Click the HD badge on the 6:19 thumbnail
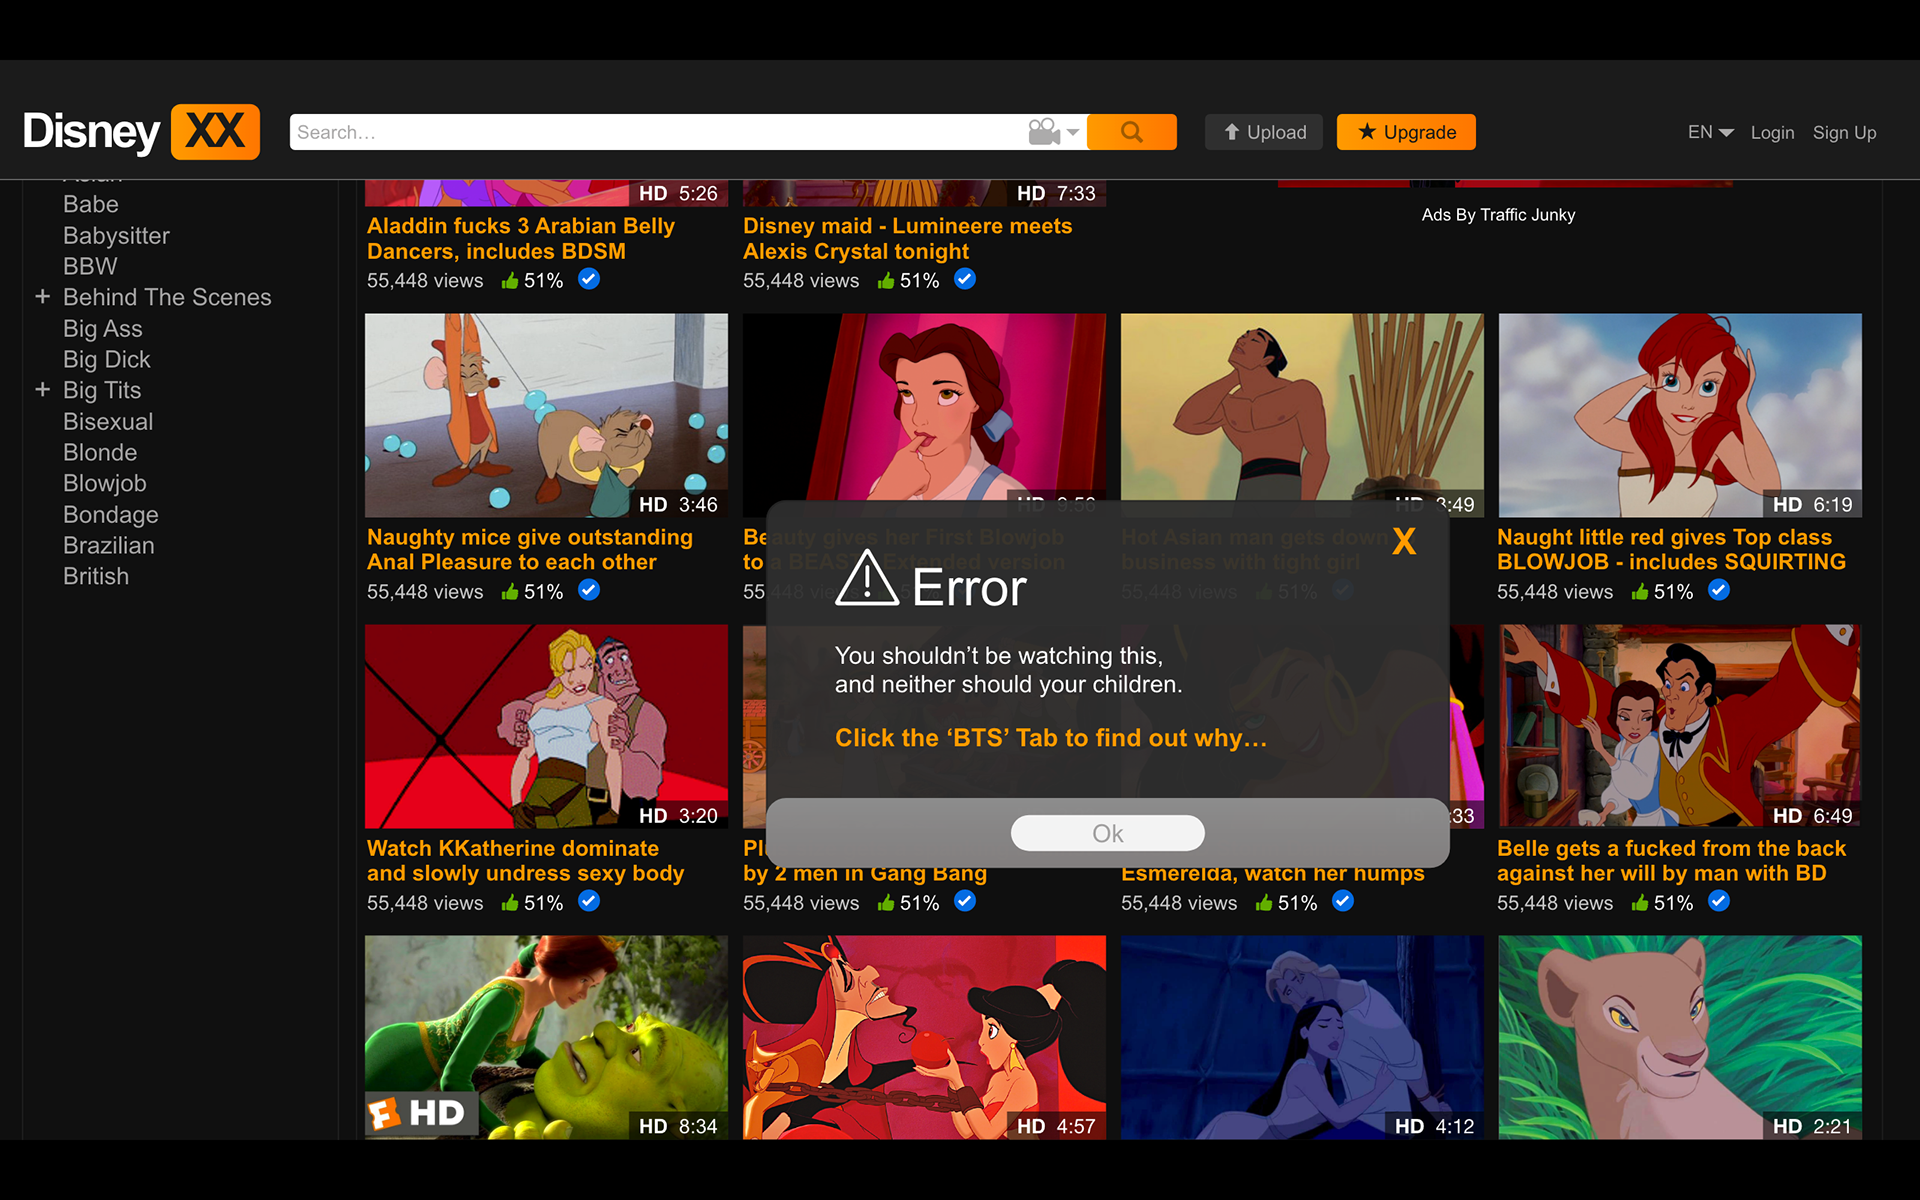The width and height of the screenshot is (1920, 1200). [1787, 505]
